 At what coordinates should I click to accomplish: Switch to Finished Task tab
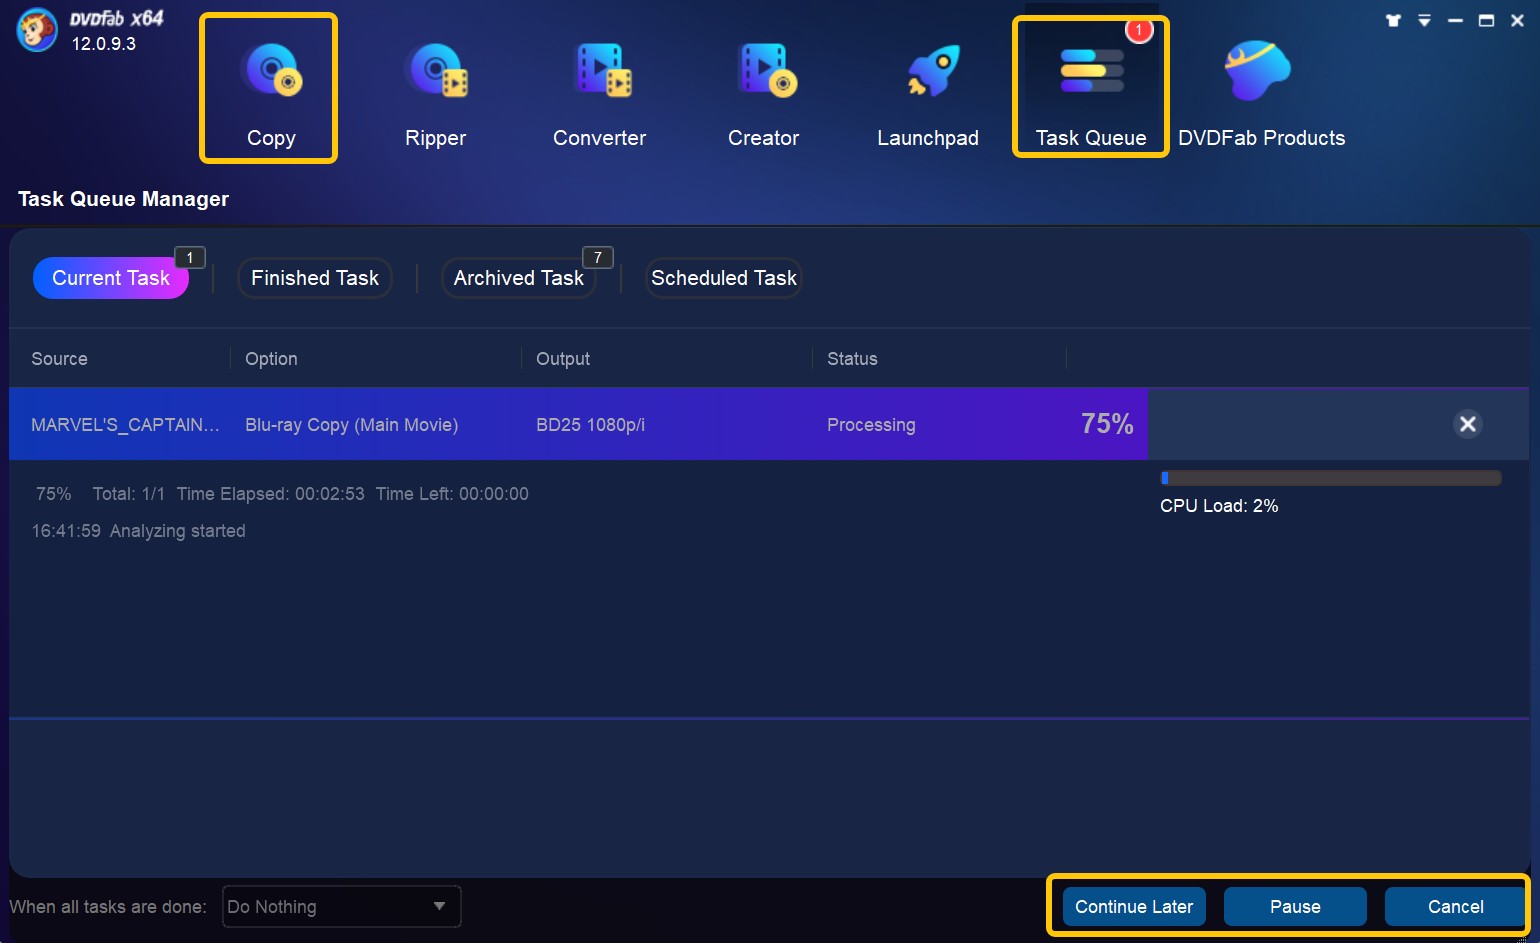[x=315, y=278]
